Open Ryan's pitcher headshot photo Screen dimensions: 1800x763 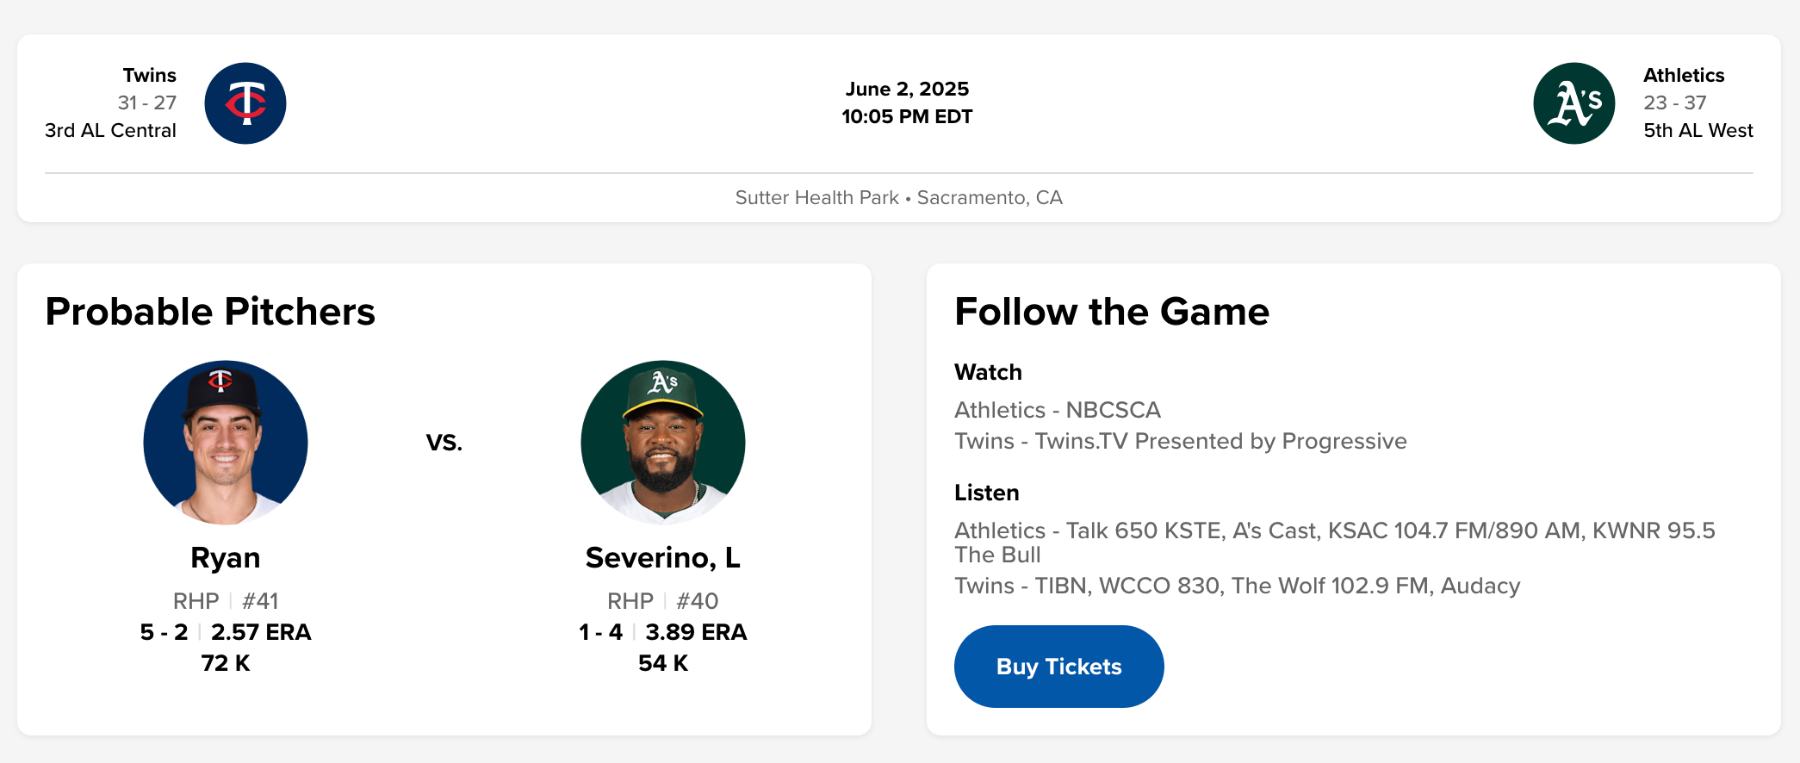coord(225,442)
